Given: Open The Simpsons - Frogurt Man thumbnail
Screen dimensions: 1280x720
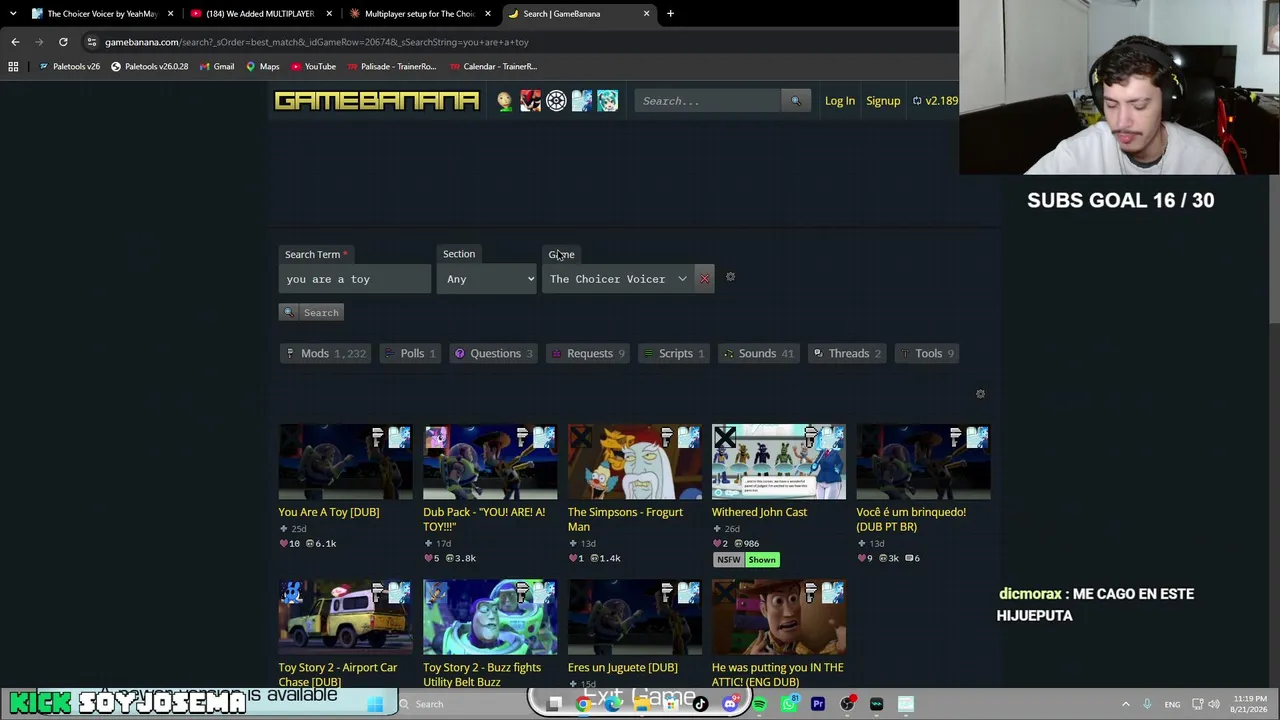Looking at the screenshot, I should click(x=634, y=462).
